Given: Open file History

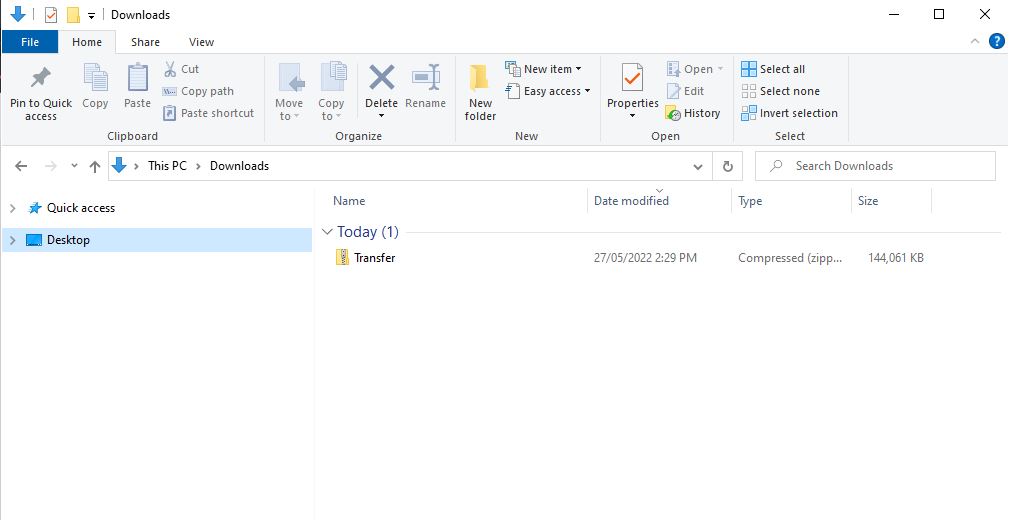Looking at the screenshot, I should coord(692,113).
